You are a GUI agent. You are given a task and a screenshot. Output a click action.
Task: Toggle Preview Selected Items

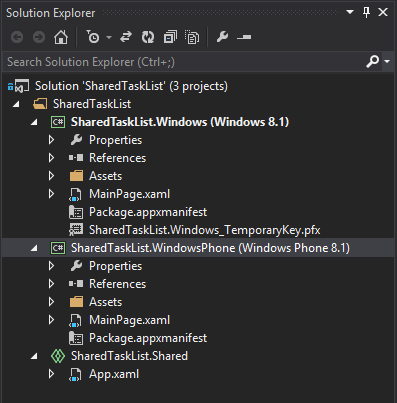pos(244,37)
